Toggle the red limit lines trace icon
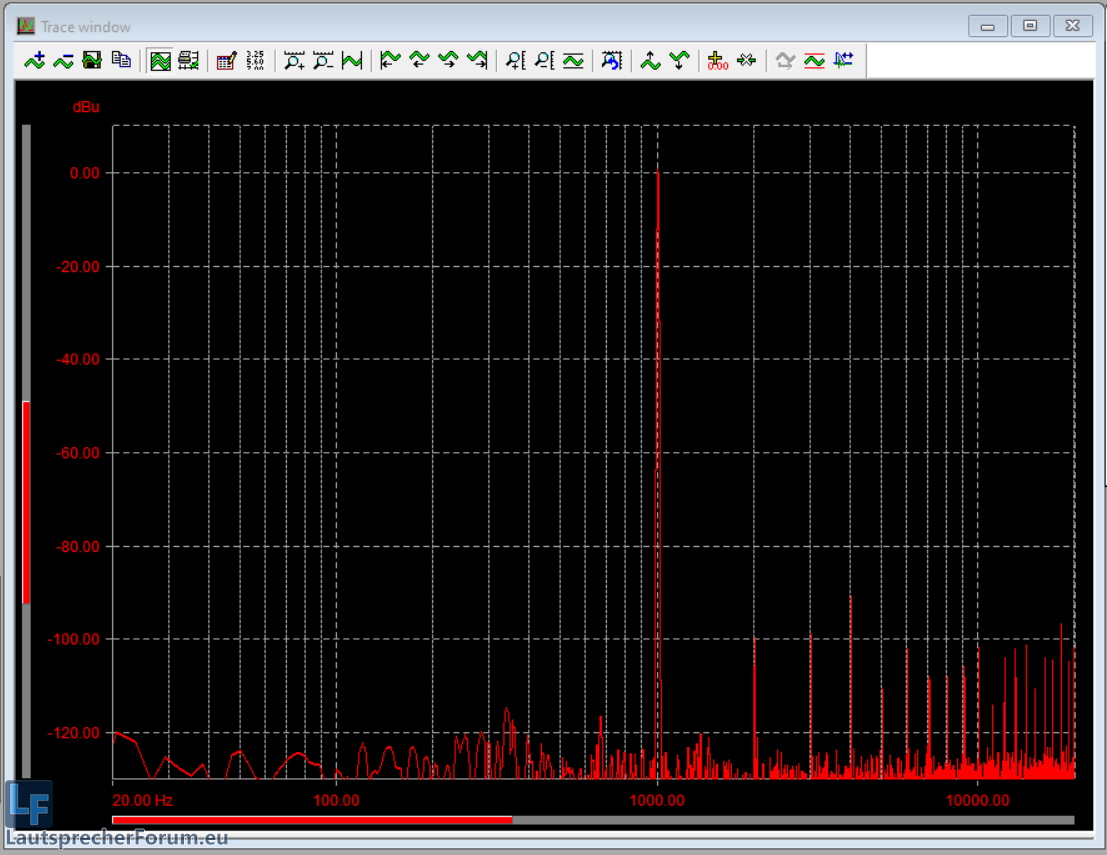 814,61
